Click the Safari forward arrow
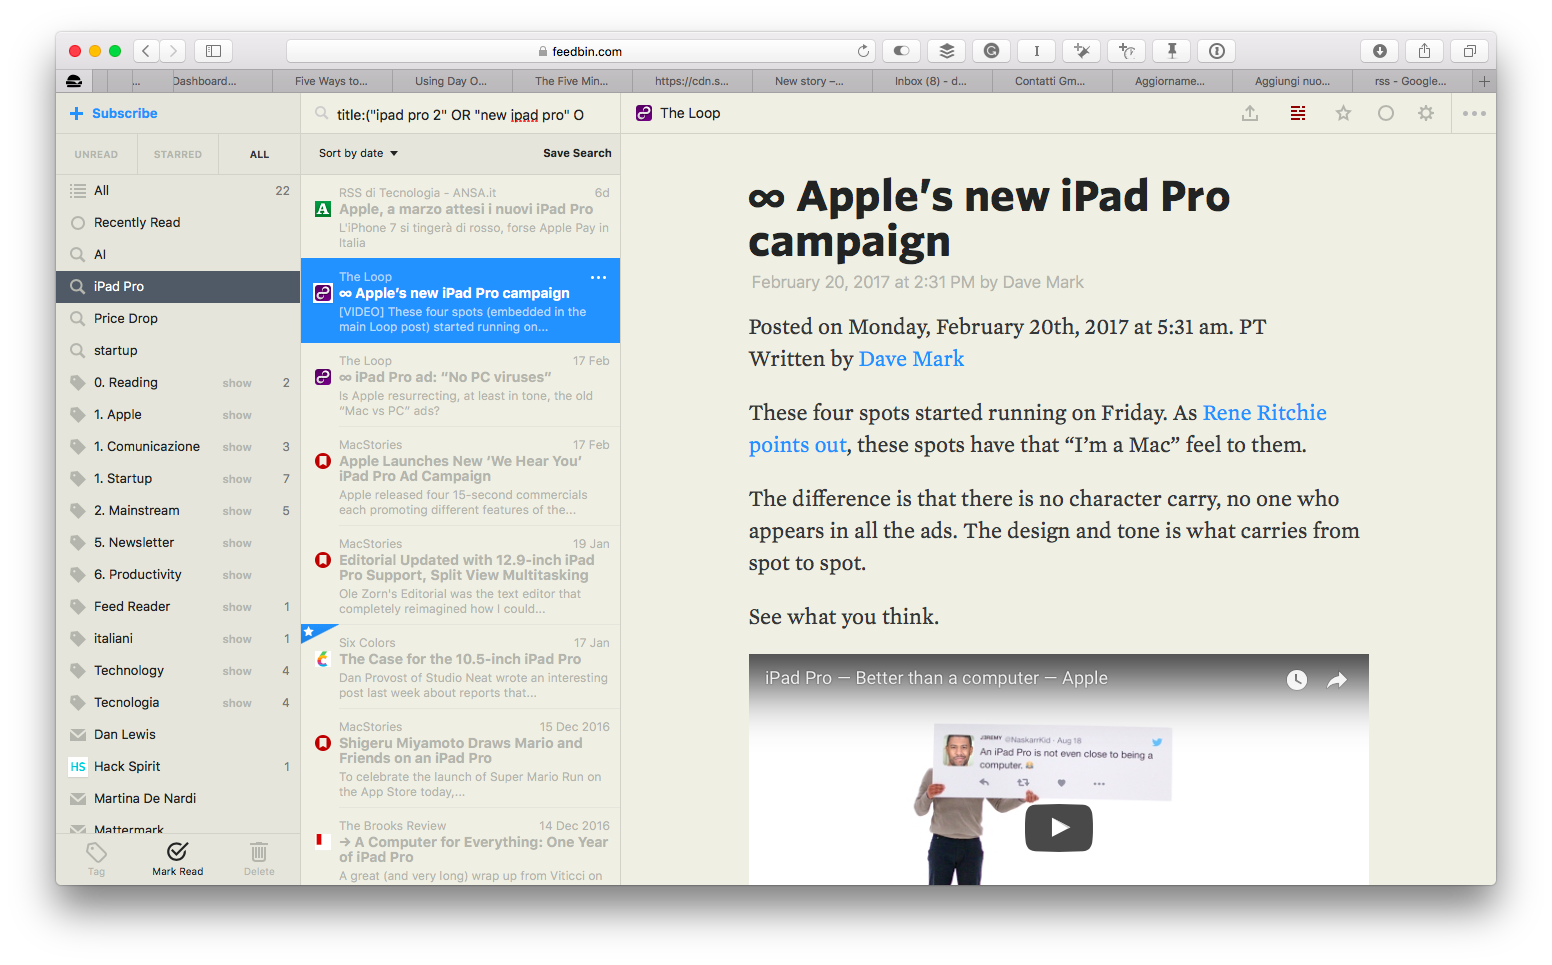The width and height of the screenshot is (1552, 965). click(x=173, y=51)
